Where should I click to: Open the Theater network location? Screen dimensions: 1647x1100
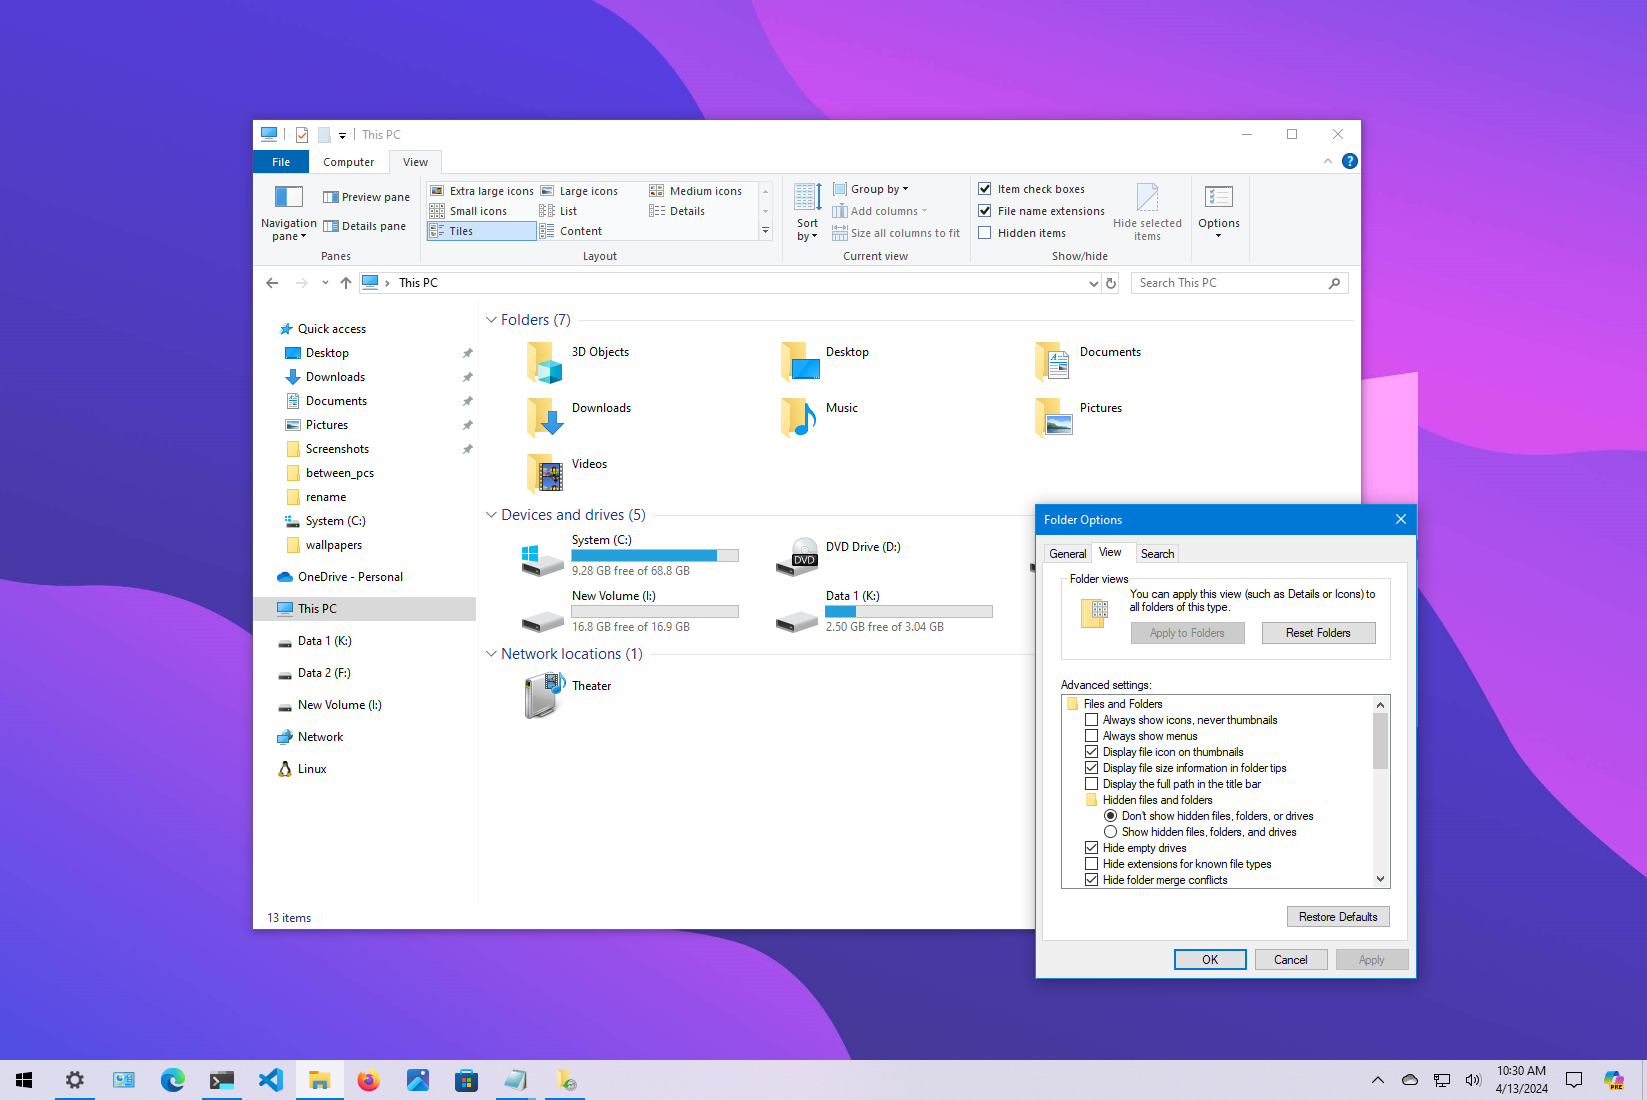pyautogui.click(x=568, y=696)
